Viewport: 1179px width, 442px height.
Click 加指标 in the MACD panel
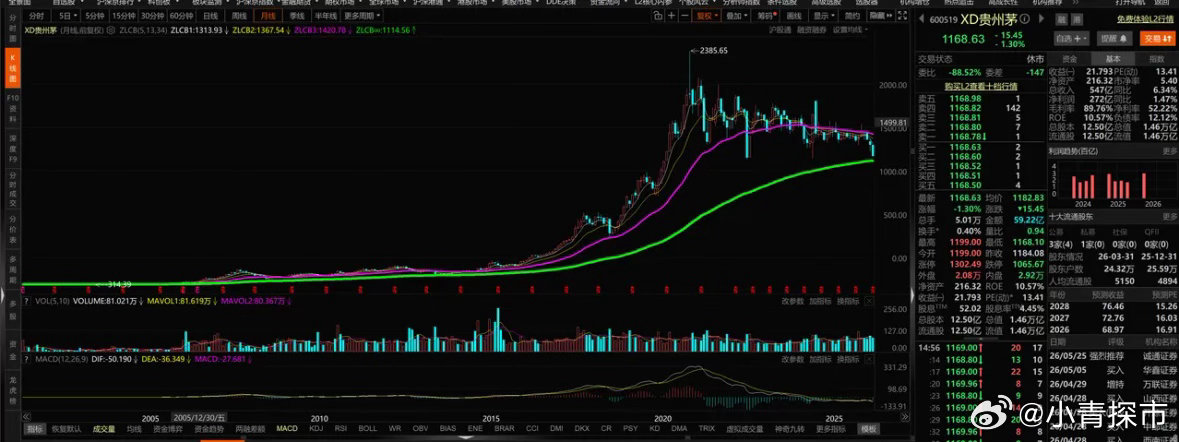(x=820, y=359)
